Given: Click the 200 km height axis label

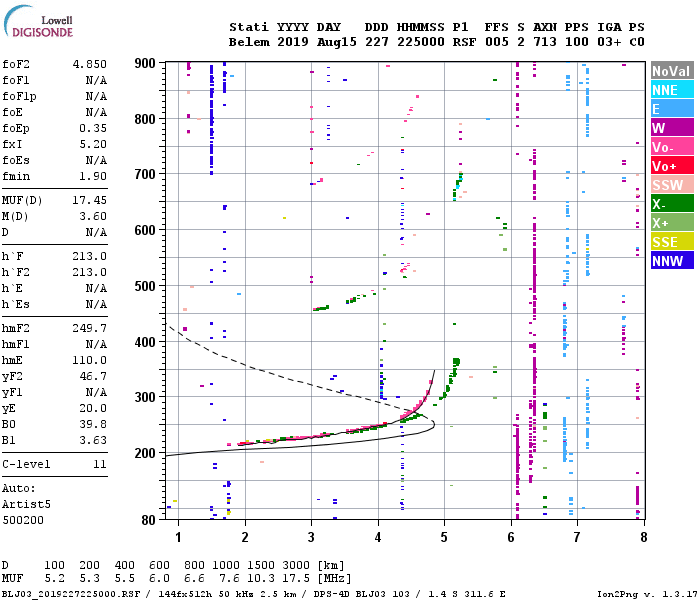Looking at the screenshot, I should coord(145,453).
